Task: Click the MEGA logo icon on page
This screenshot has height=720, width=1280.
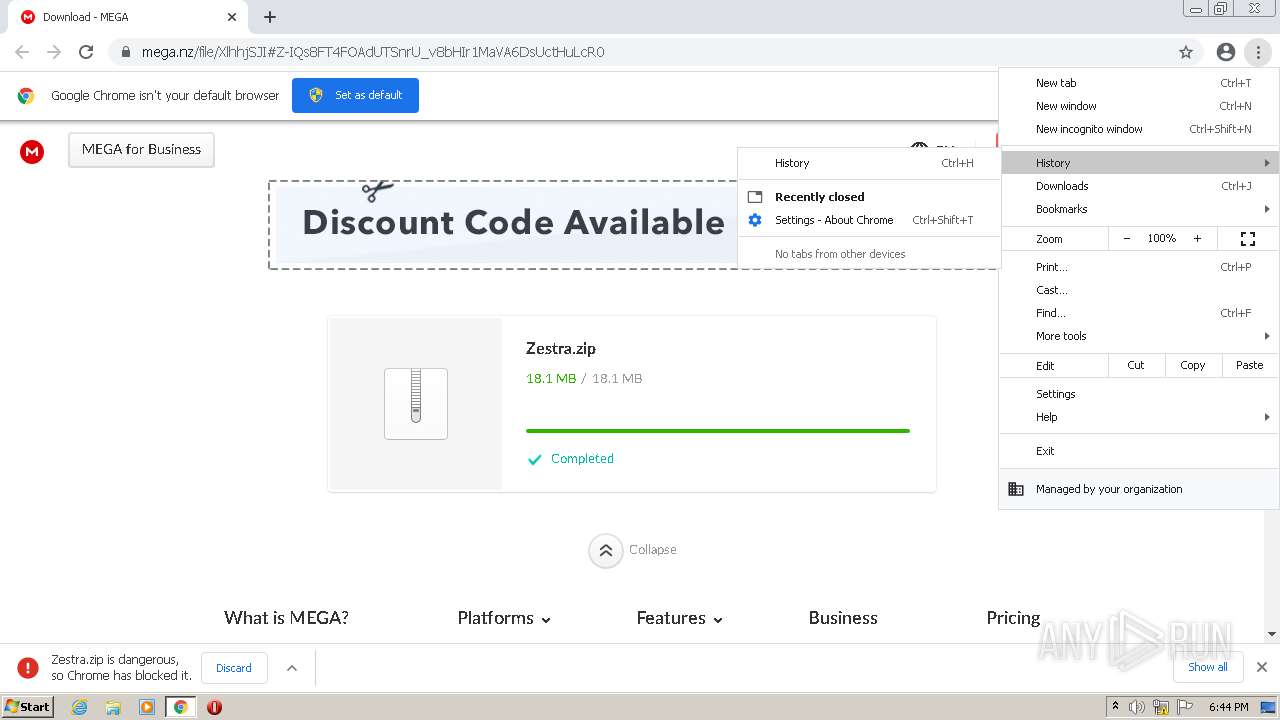Action: [x=32, y=151]
